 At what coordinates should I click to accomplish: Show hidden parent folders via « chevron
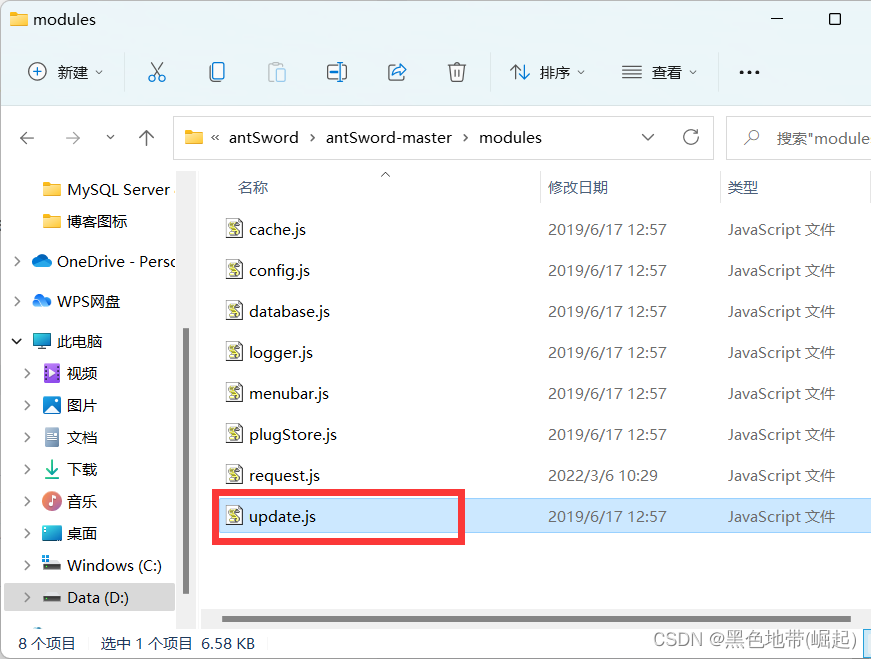(x=215, y=138)
